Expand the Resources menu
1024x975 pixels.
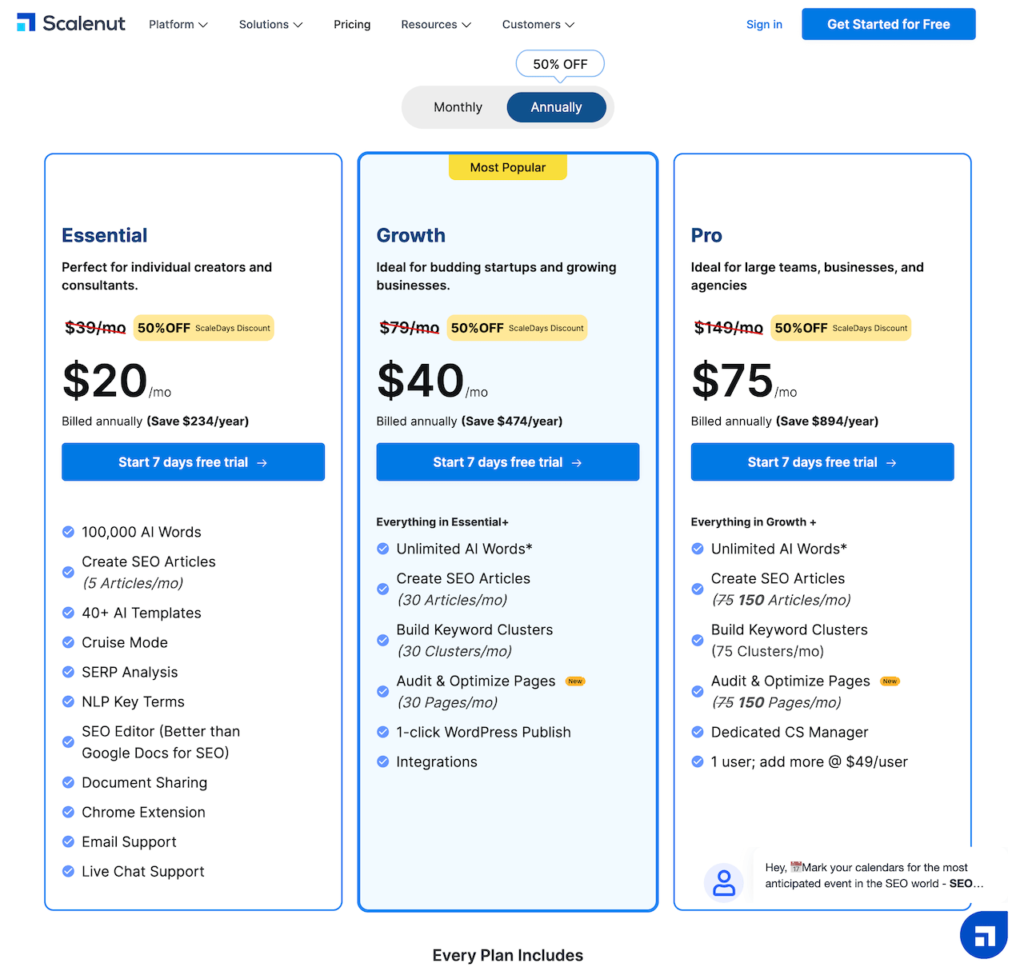coord(436,24)
